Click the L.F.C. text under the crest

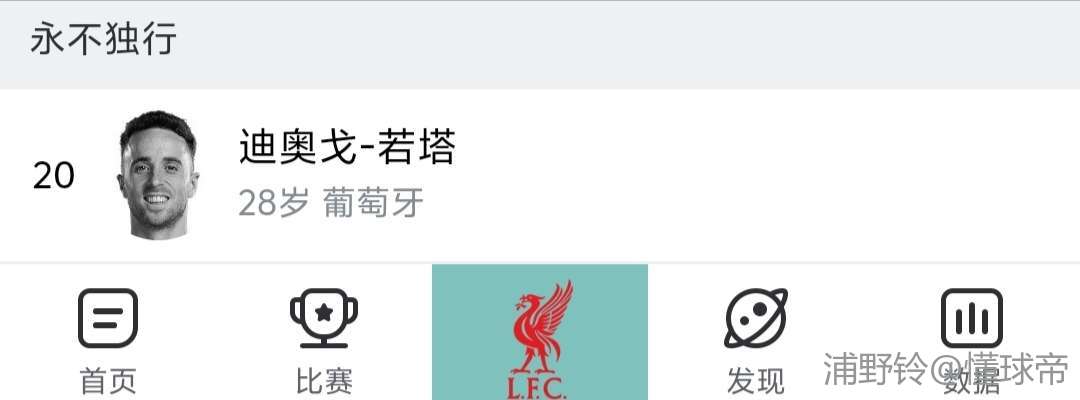click(537, 388)
